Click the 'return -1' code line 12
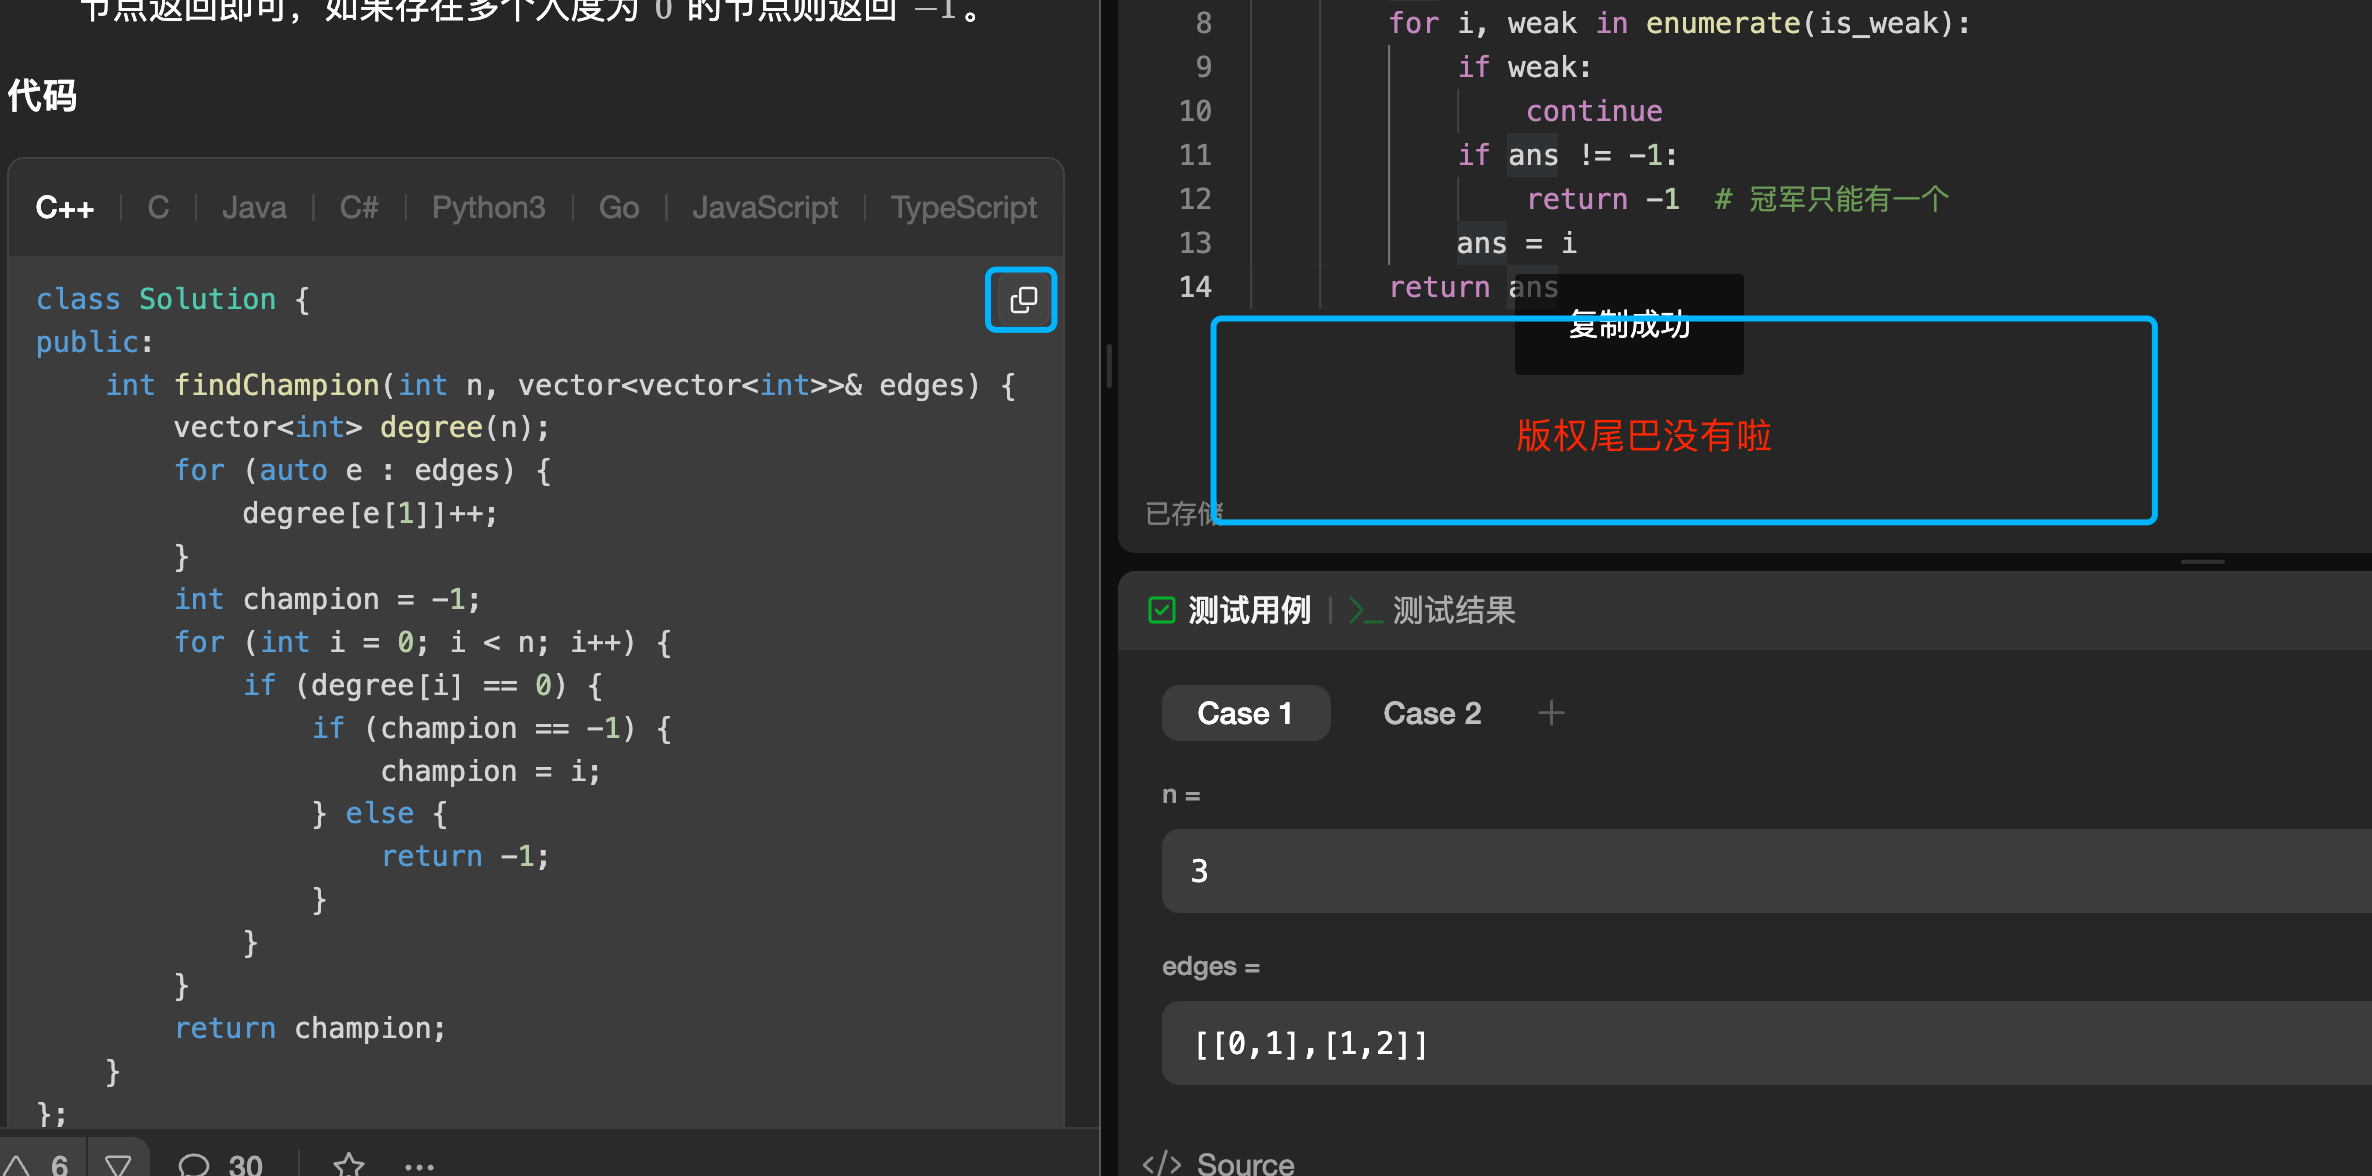 click(x=1602, y=199)
